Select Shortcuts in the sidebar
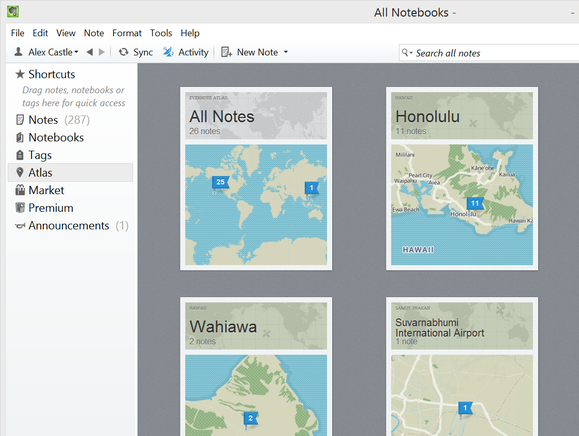This screenshot has width=579, height=436. (52, 74)
